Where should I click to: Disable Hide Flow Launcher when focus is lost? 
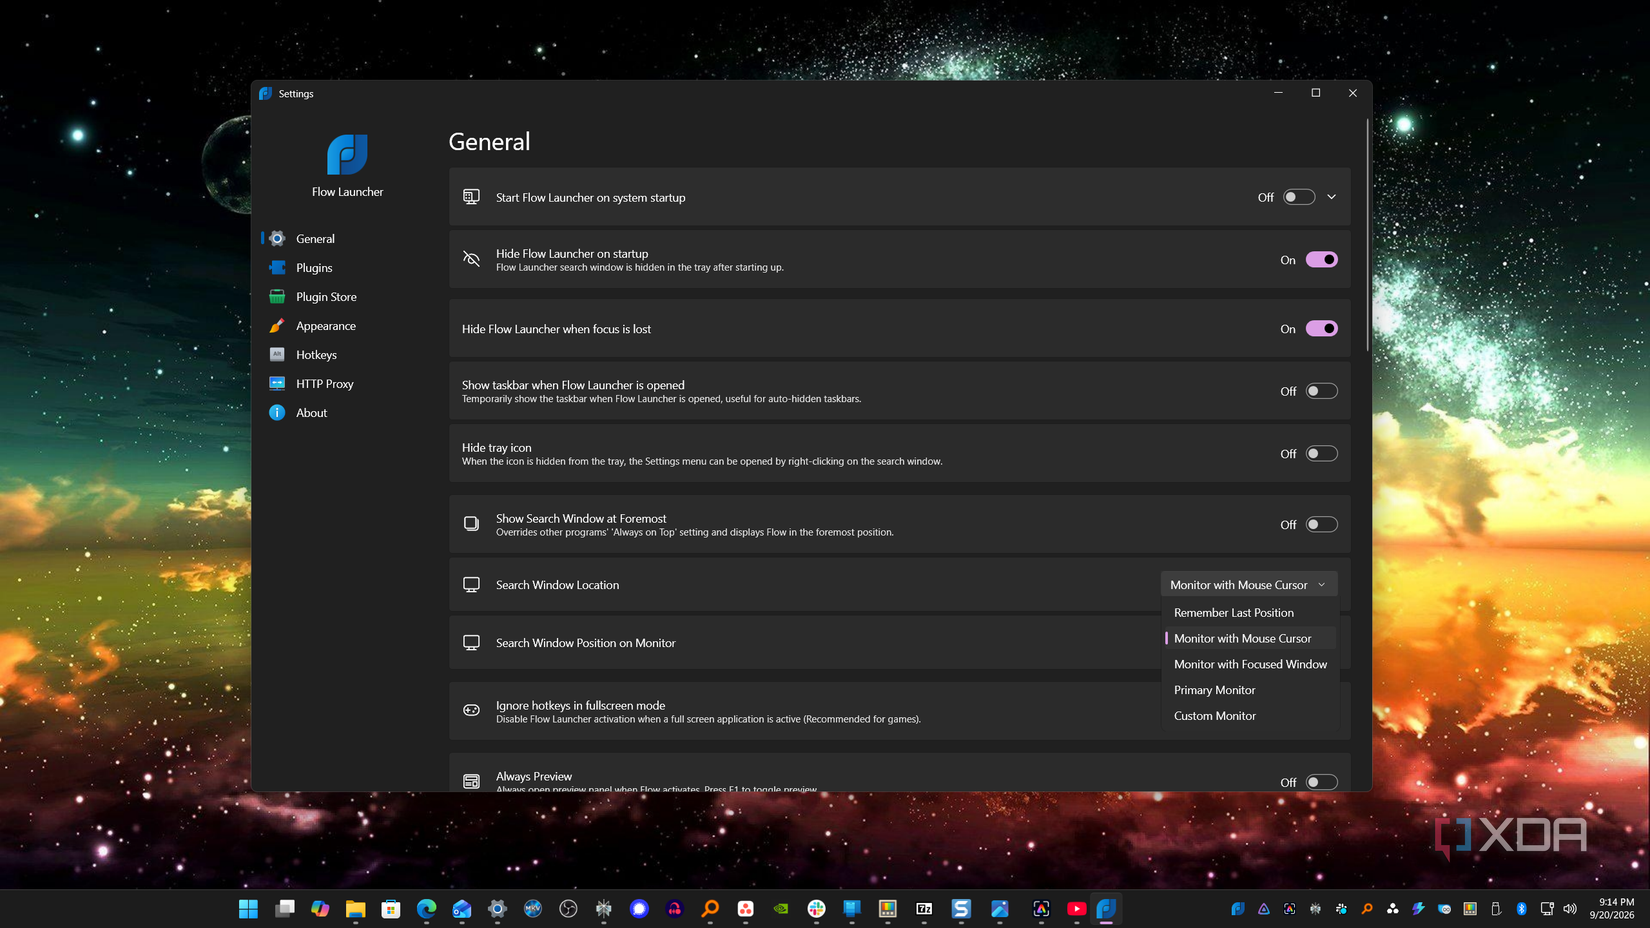coord(1321,328)
